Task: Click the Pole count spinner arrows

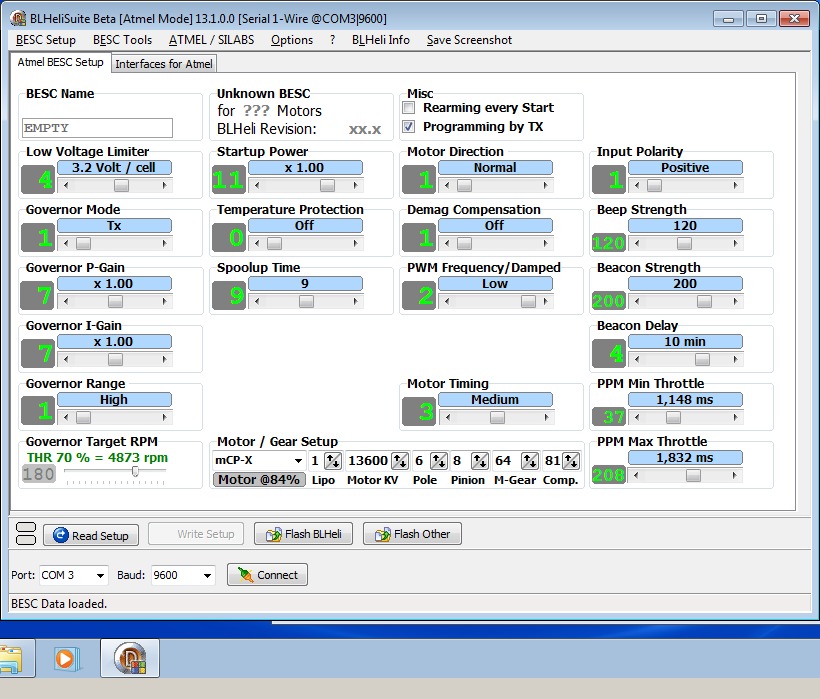Action: 438,461
